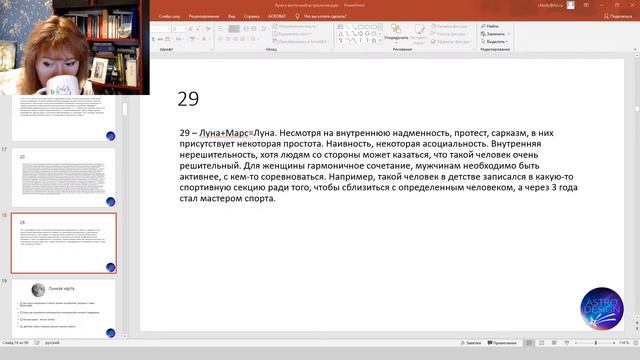Toggle strikethrough abc formatting
The width and height of the screenshot is (640, 360).
tap(160, 39)
